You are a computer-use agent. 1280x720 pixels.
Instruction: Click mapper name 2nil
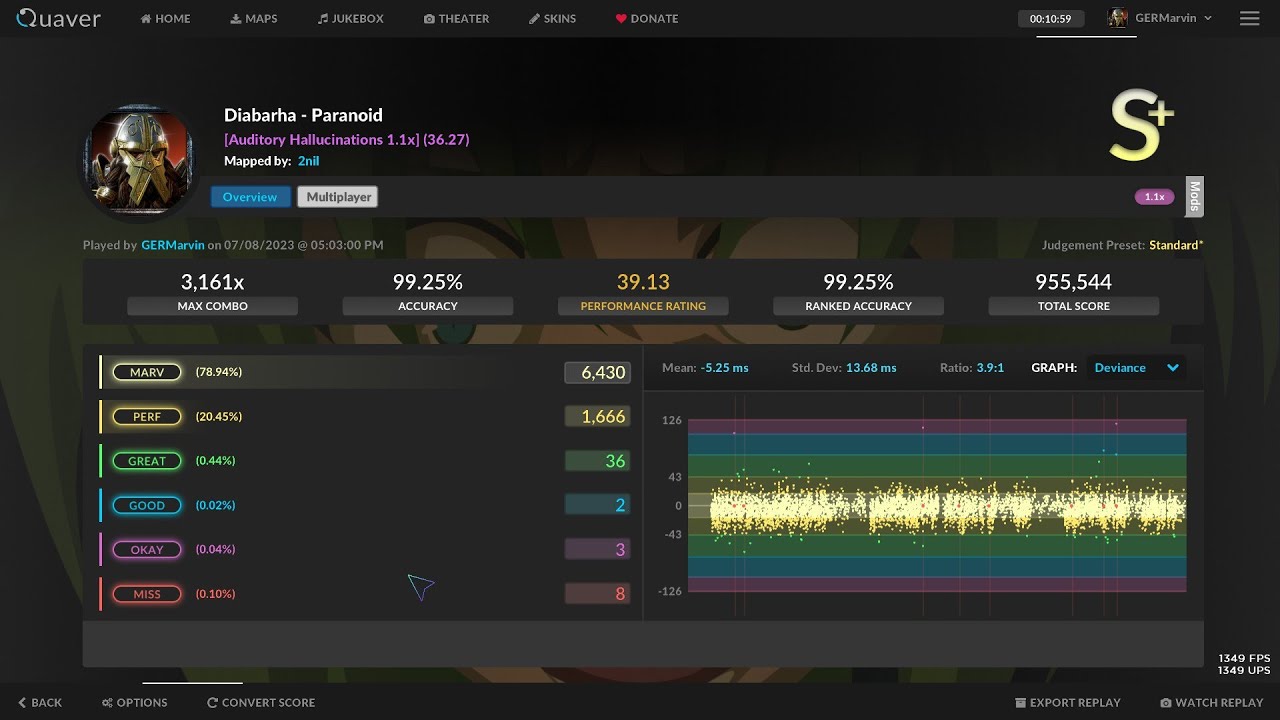[x=308, y=160]
